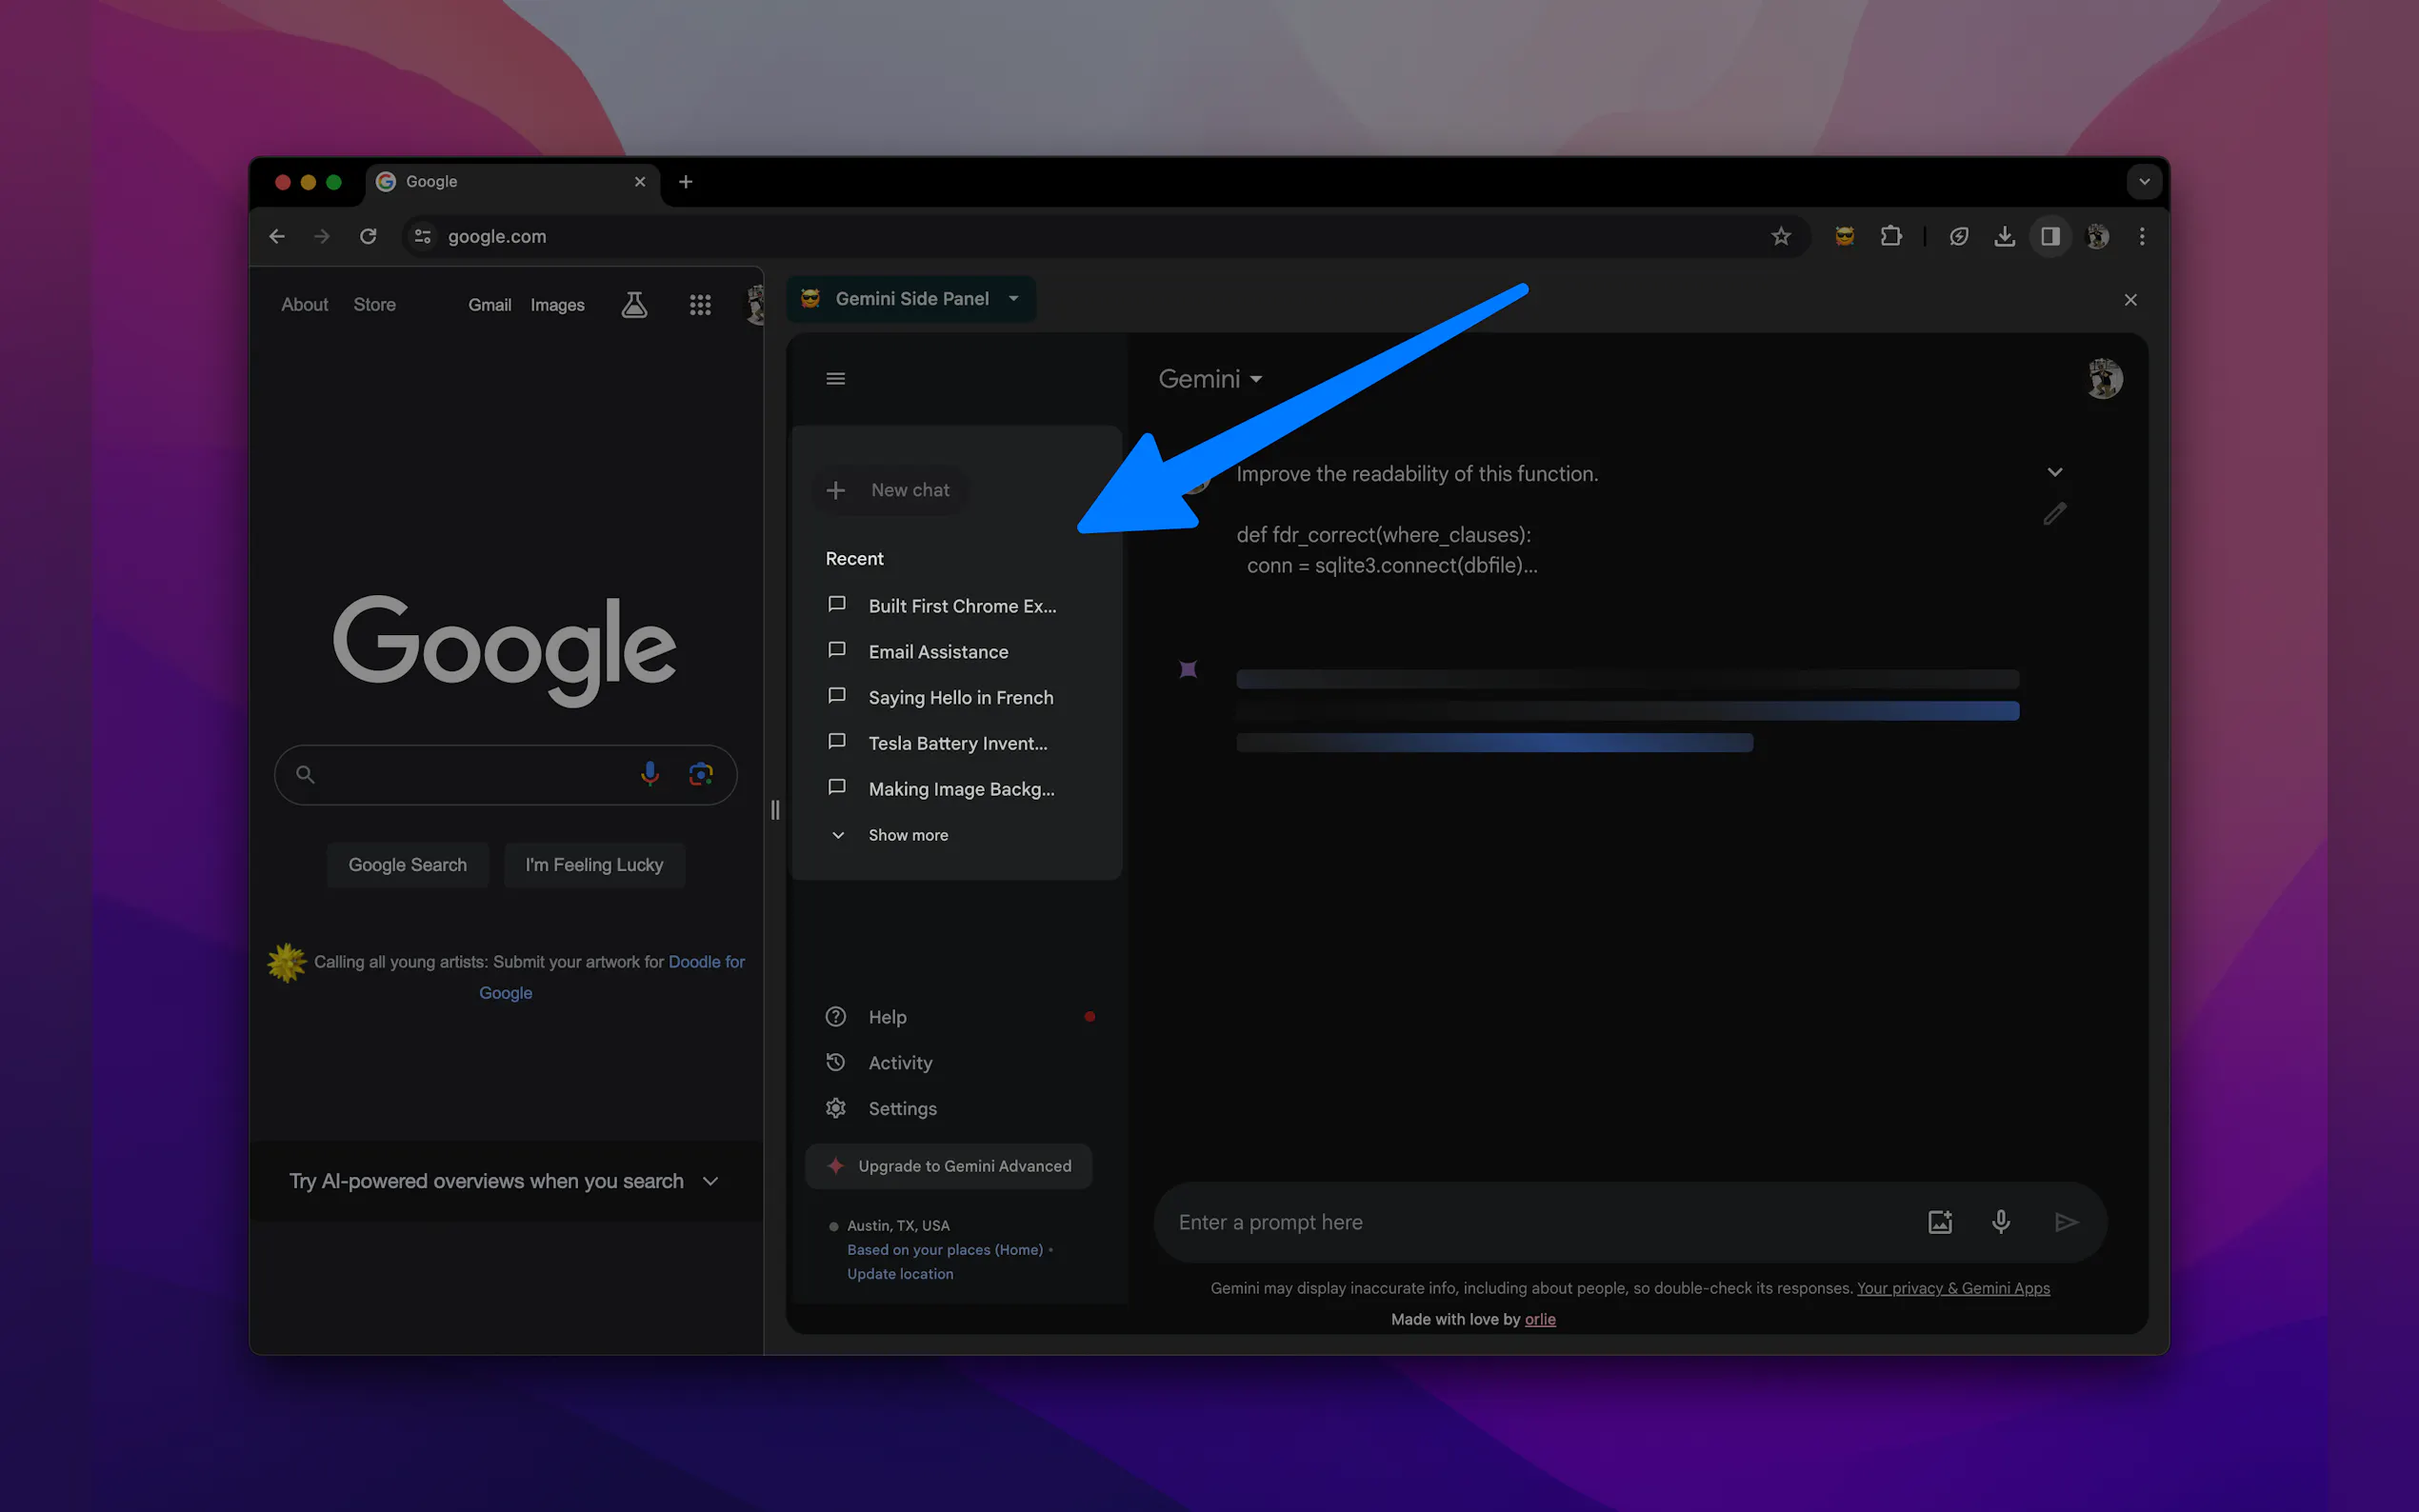Open Google Labs flask icon
The image size is (2419, 1512).
click(x=634, y=305)
